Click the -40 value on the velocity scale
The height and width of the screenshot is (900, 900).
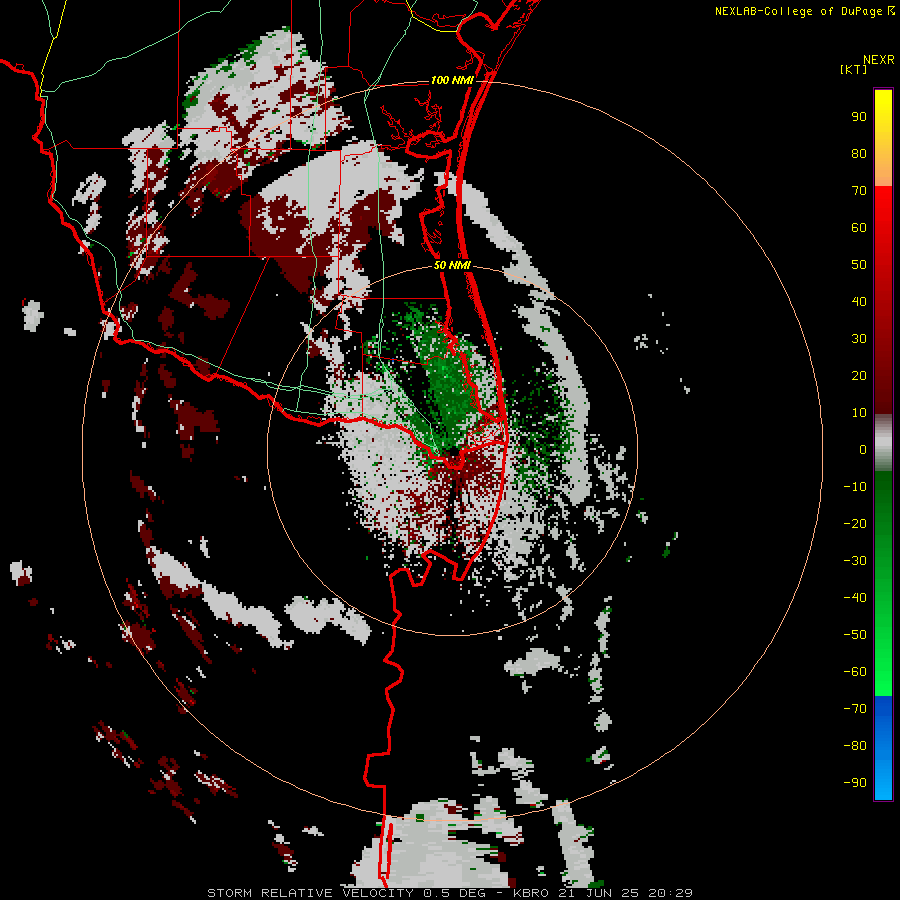855,598
